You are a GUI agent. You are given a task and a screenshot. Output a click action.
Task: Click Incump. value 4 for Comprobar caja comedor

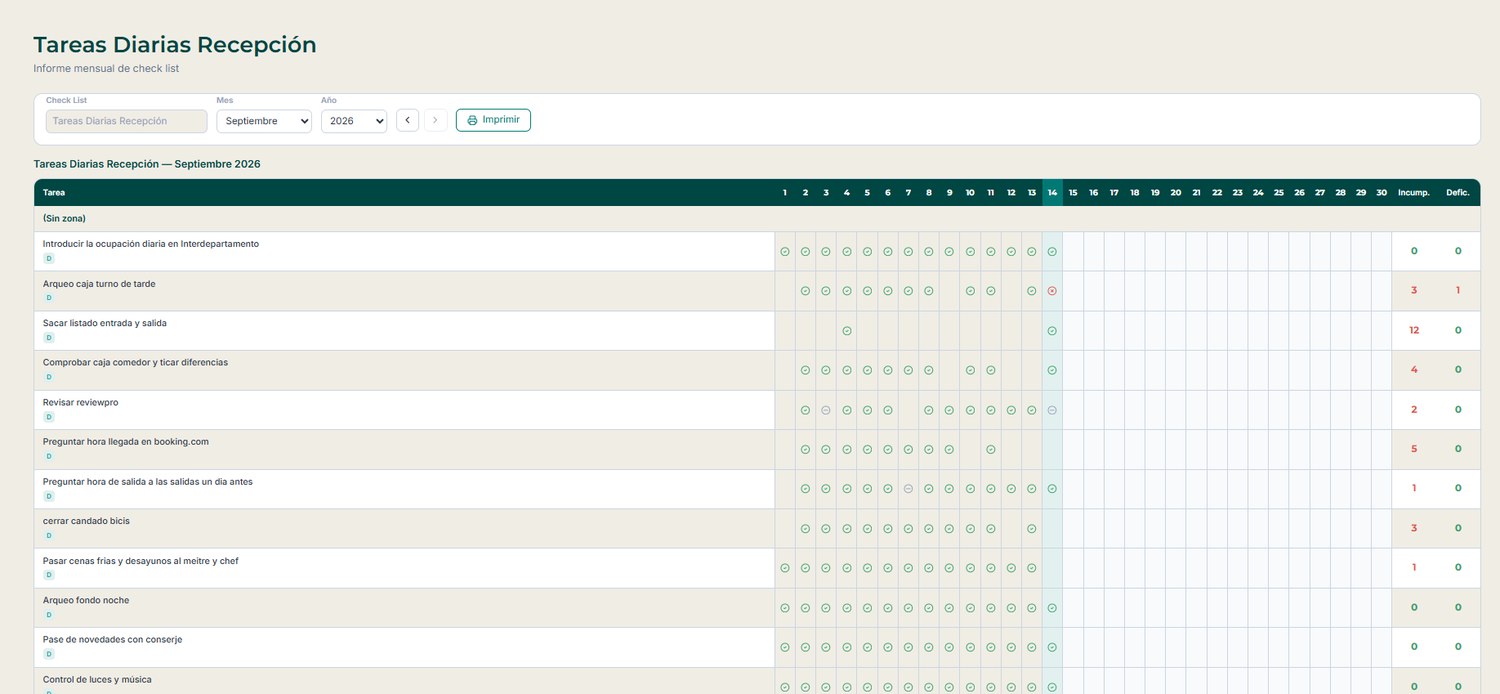click(1414, 370)
